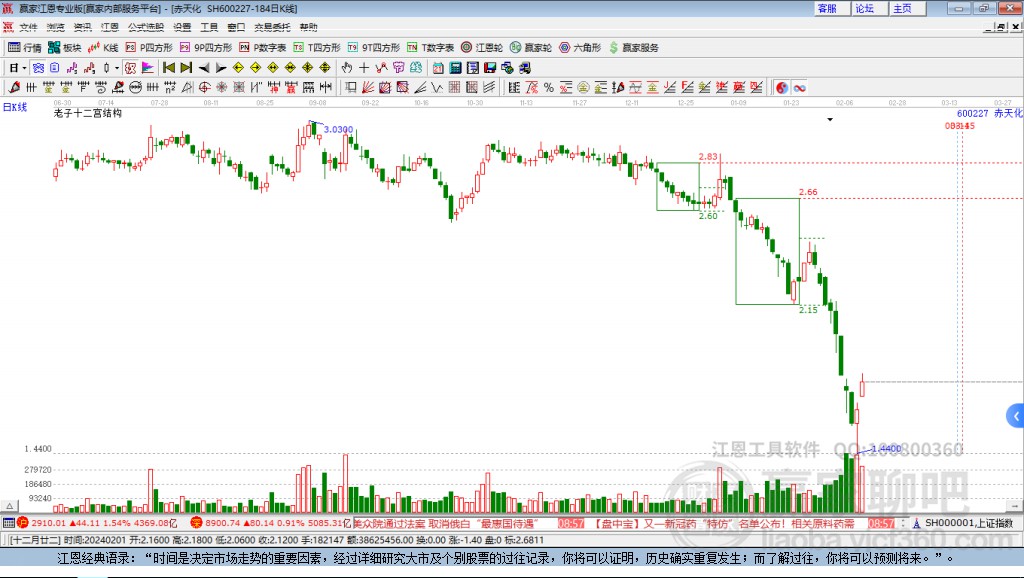Click yellow diamond four-arrows icon
This screenshot has height=578, width=1024.
point(325,68)
